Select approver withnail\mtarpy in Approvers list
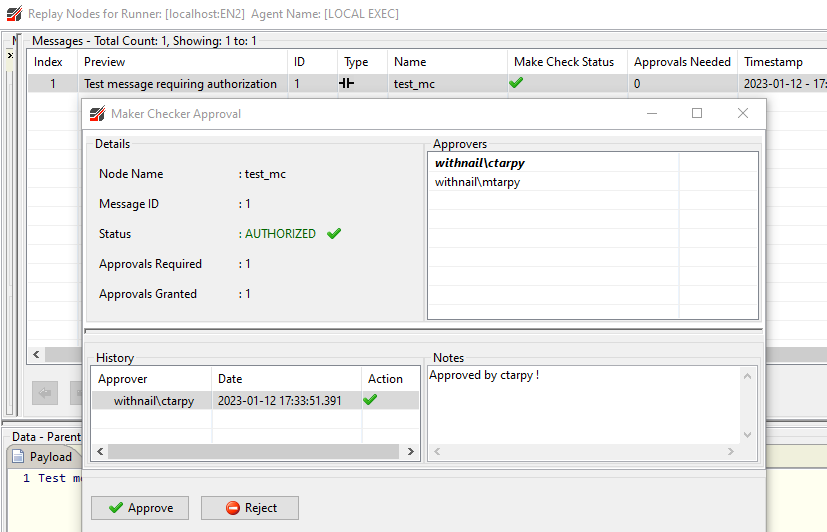Viewport: 827px width, 532px height. [x=477, y=182]
